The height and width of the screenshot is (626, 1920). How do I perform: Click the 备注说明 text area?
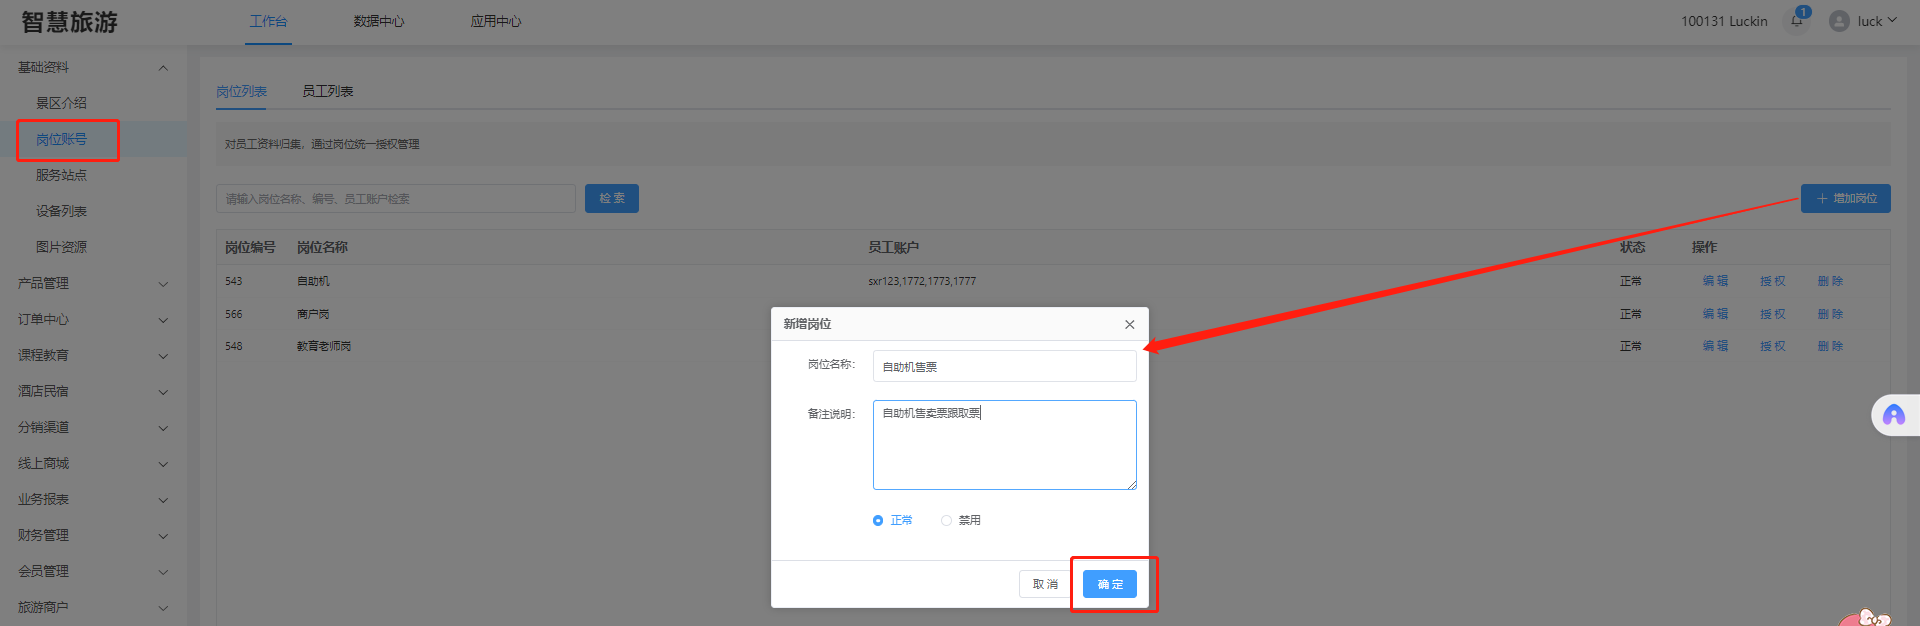tap(1004, 445)
